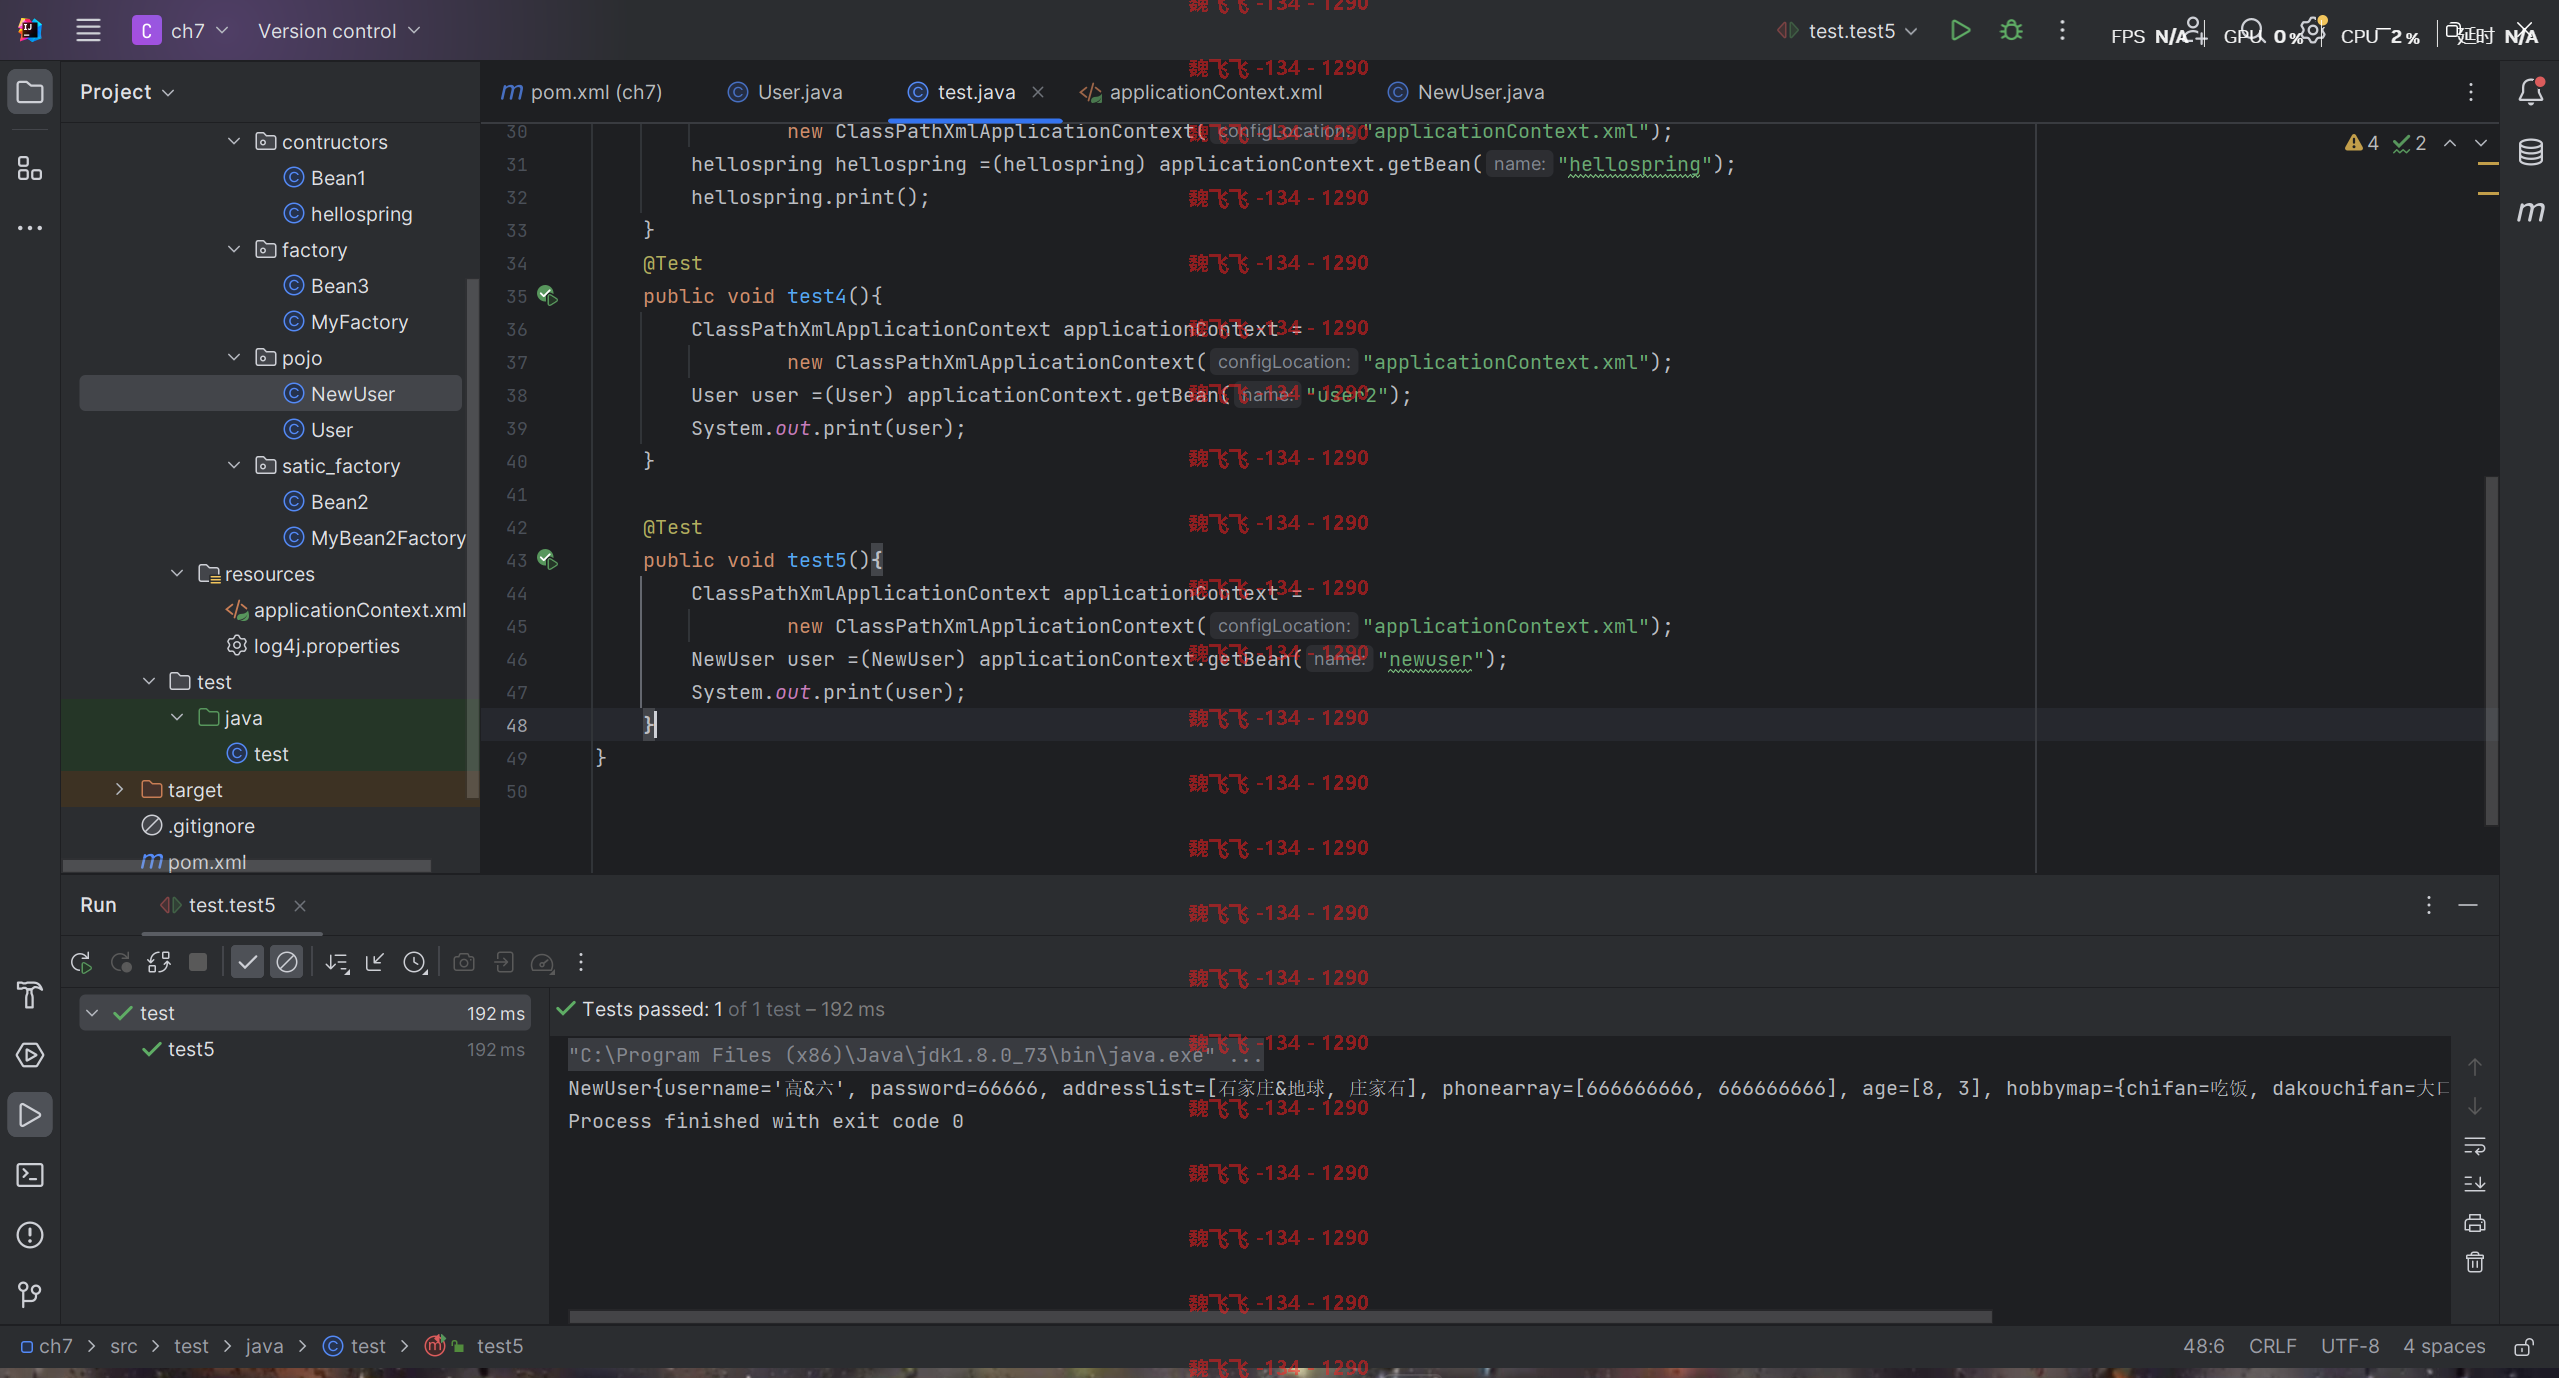Show more tool windows ellipsis in left sidebar
This screenshot has width=2559, height=1378.
(30, 228)
